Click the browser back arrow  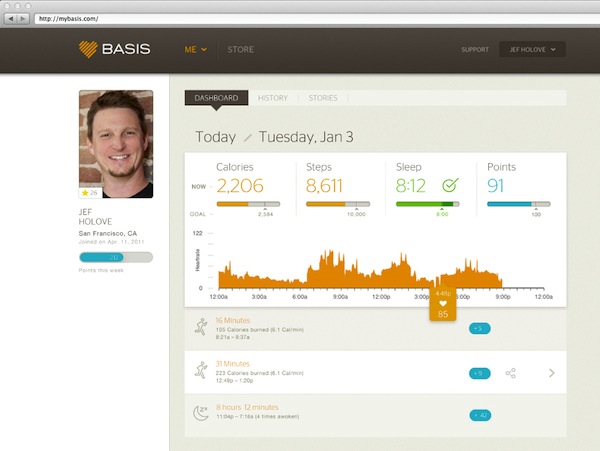pyautogui.click(x=11, y=18)
